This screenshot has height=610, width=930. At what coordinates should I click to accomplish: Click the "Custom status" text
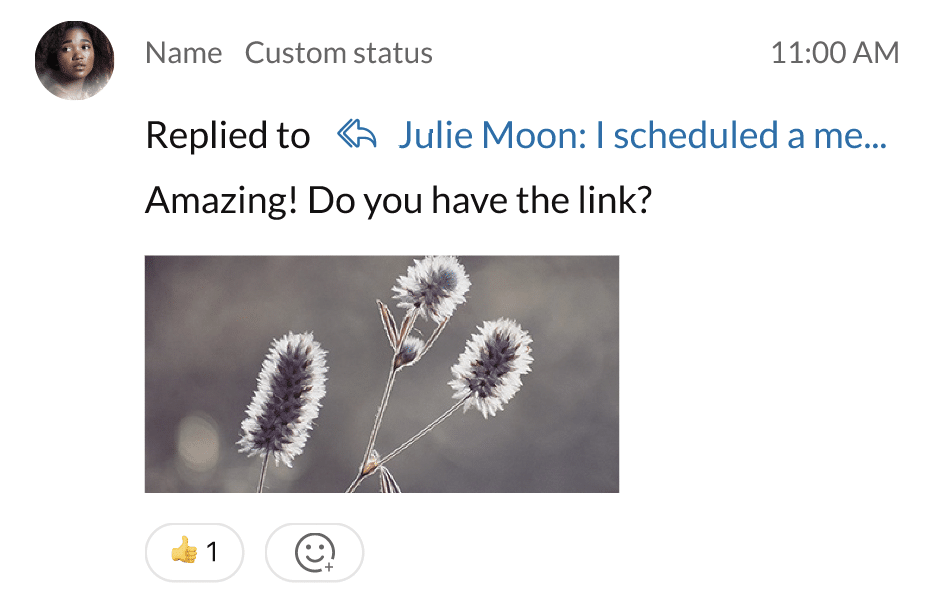coord(338,53)
